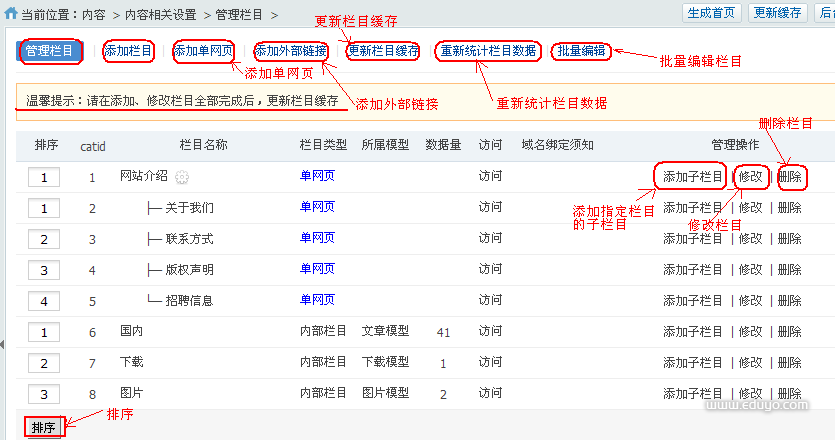Open the 管理栏目 tab

click(50, 51)
